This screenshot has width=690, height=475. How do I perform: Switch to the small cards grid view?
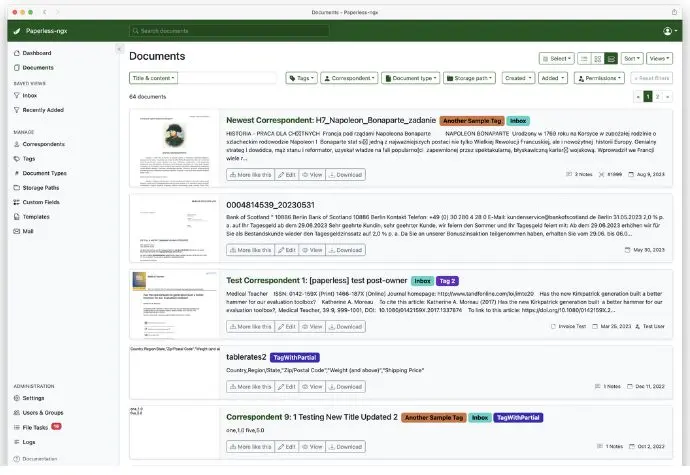coord(598,59)
